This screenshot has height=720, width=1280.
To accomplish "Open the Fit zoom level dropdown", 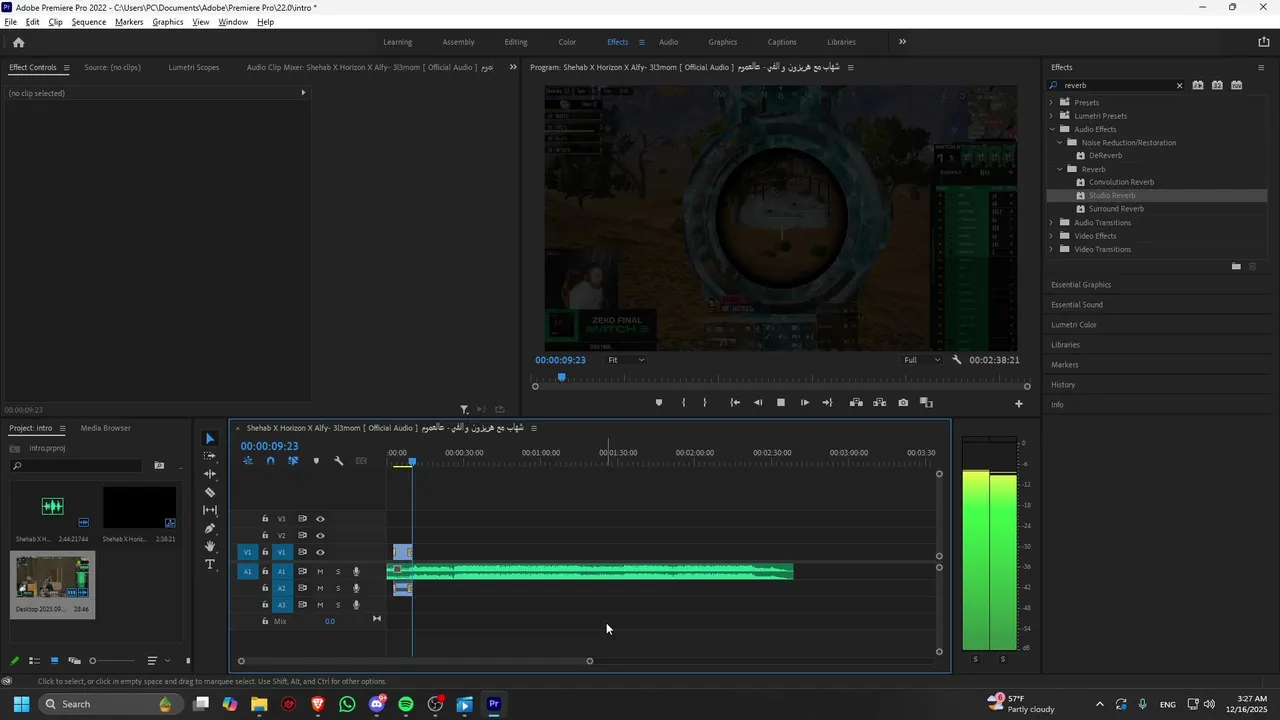I will click(x=626, y=360).
